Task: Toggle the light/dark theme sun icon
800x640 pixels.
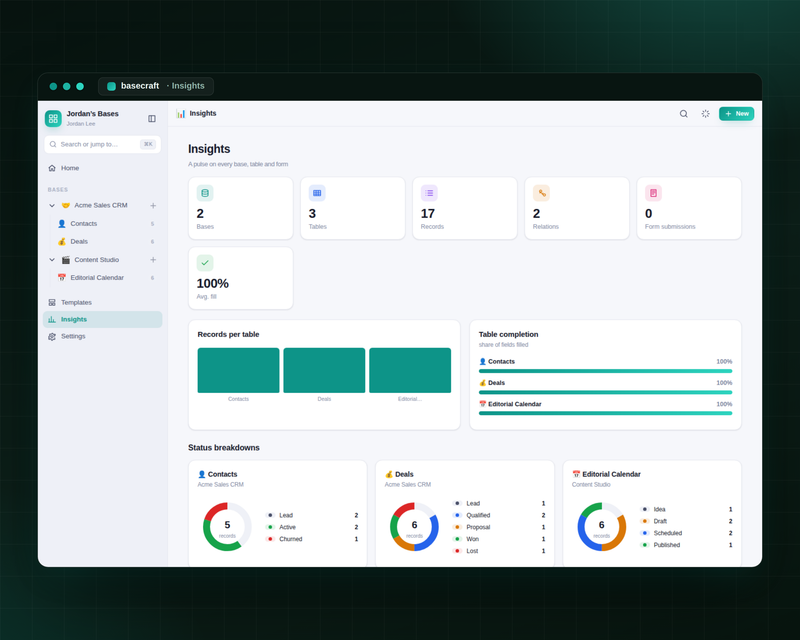Action: [705, 114]
